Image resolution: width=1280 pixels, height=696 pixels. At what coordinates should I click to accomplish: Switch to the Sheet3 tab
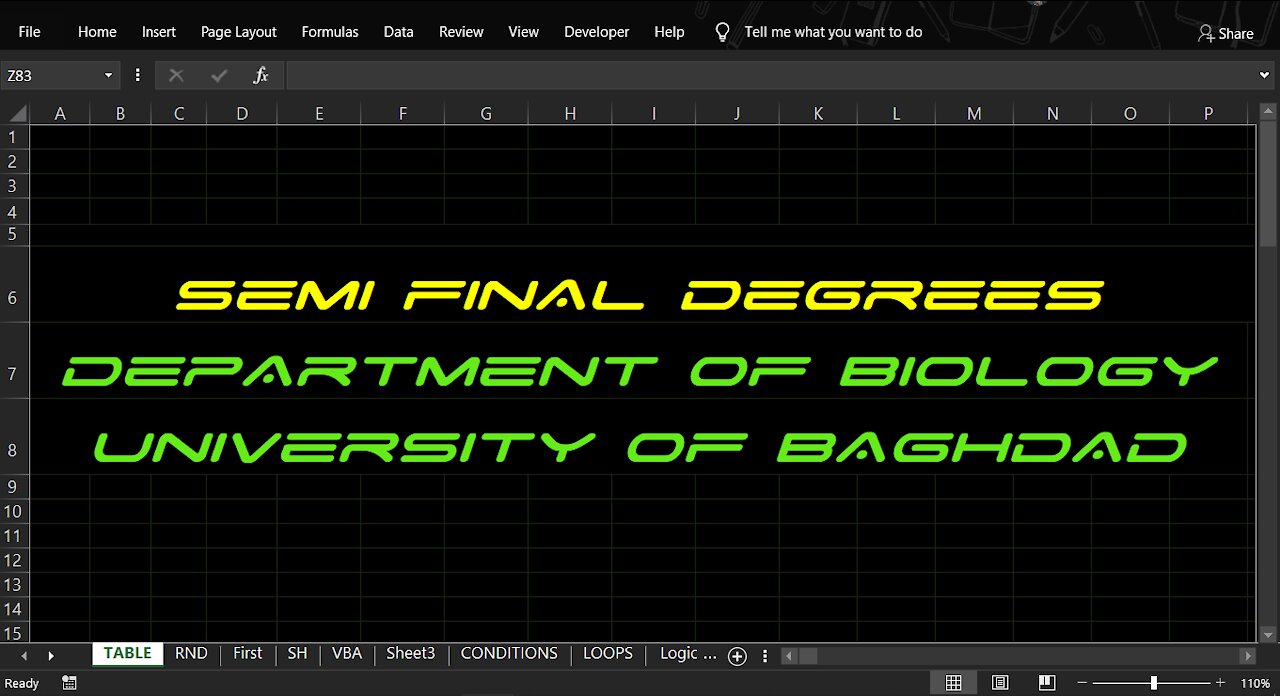click(x=411, y=653)
